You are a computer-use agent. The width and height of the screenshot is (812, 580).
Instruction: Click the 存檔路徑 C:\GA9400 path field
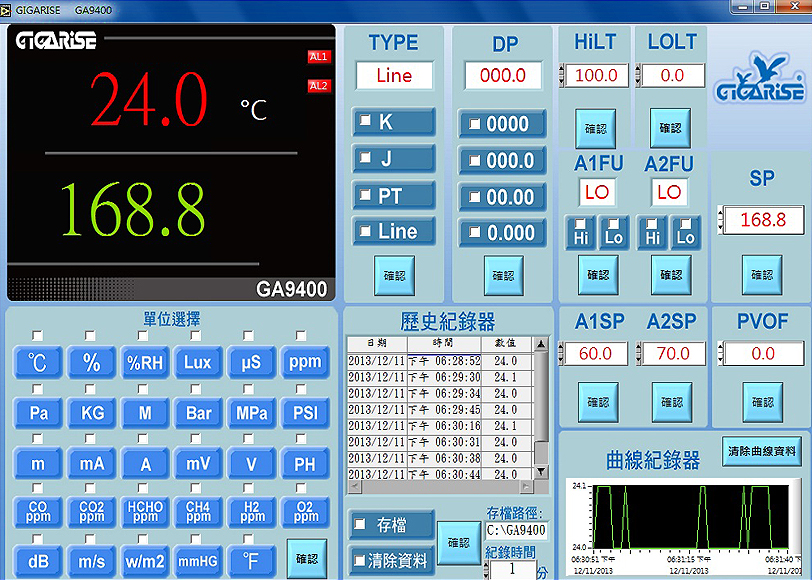[516, 530]
